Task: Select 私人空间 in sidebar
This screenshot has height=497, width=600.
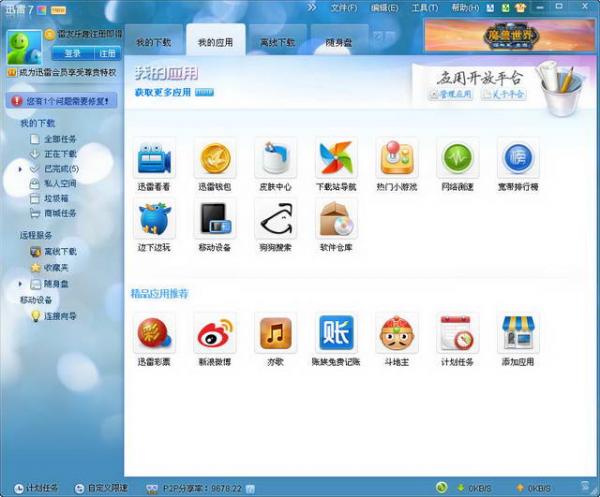Action: [x=54, y=184]
